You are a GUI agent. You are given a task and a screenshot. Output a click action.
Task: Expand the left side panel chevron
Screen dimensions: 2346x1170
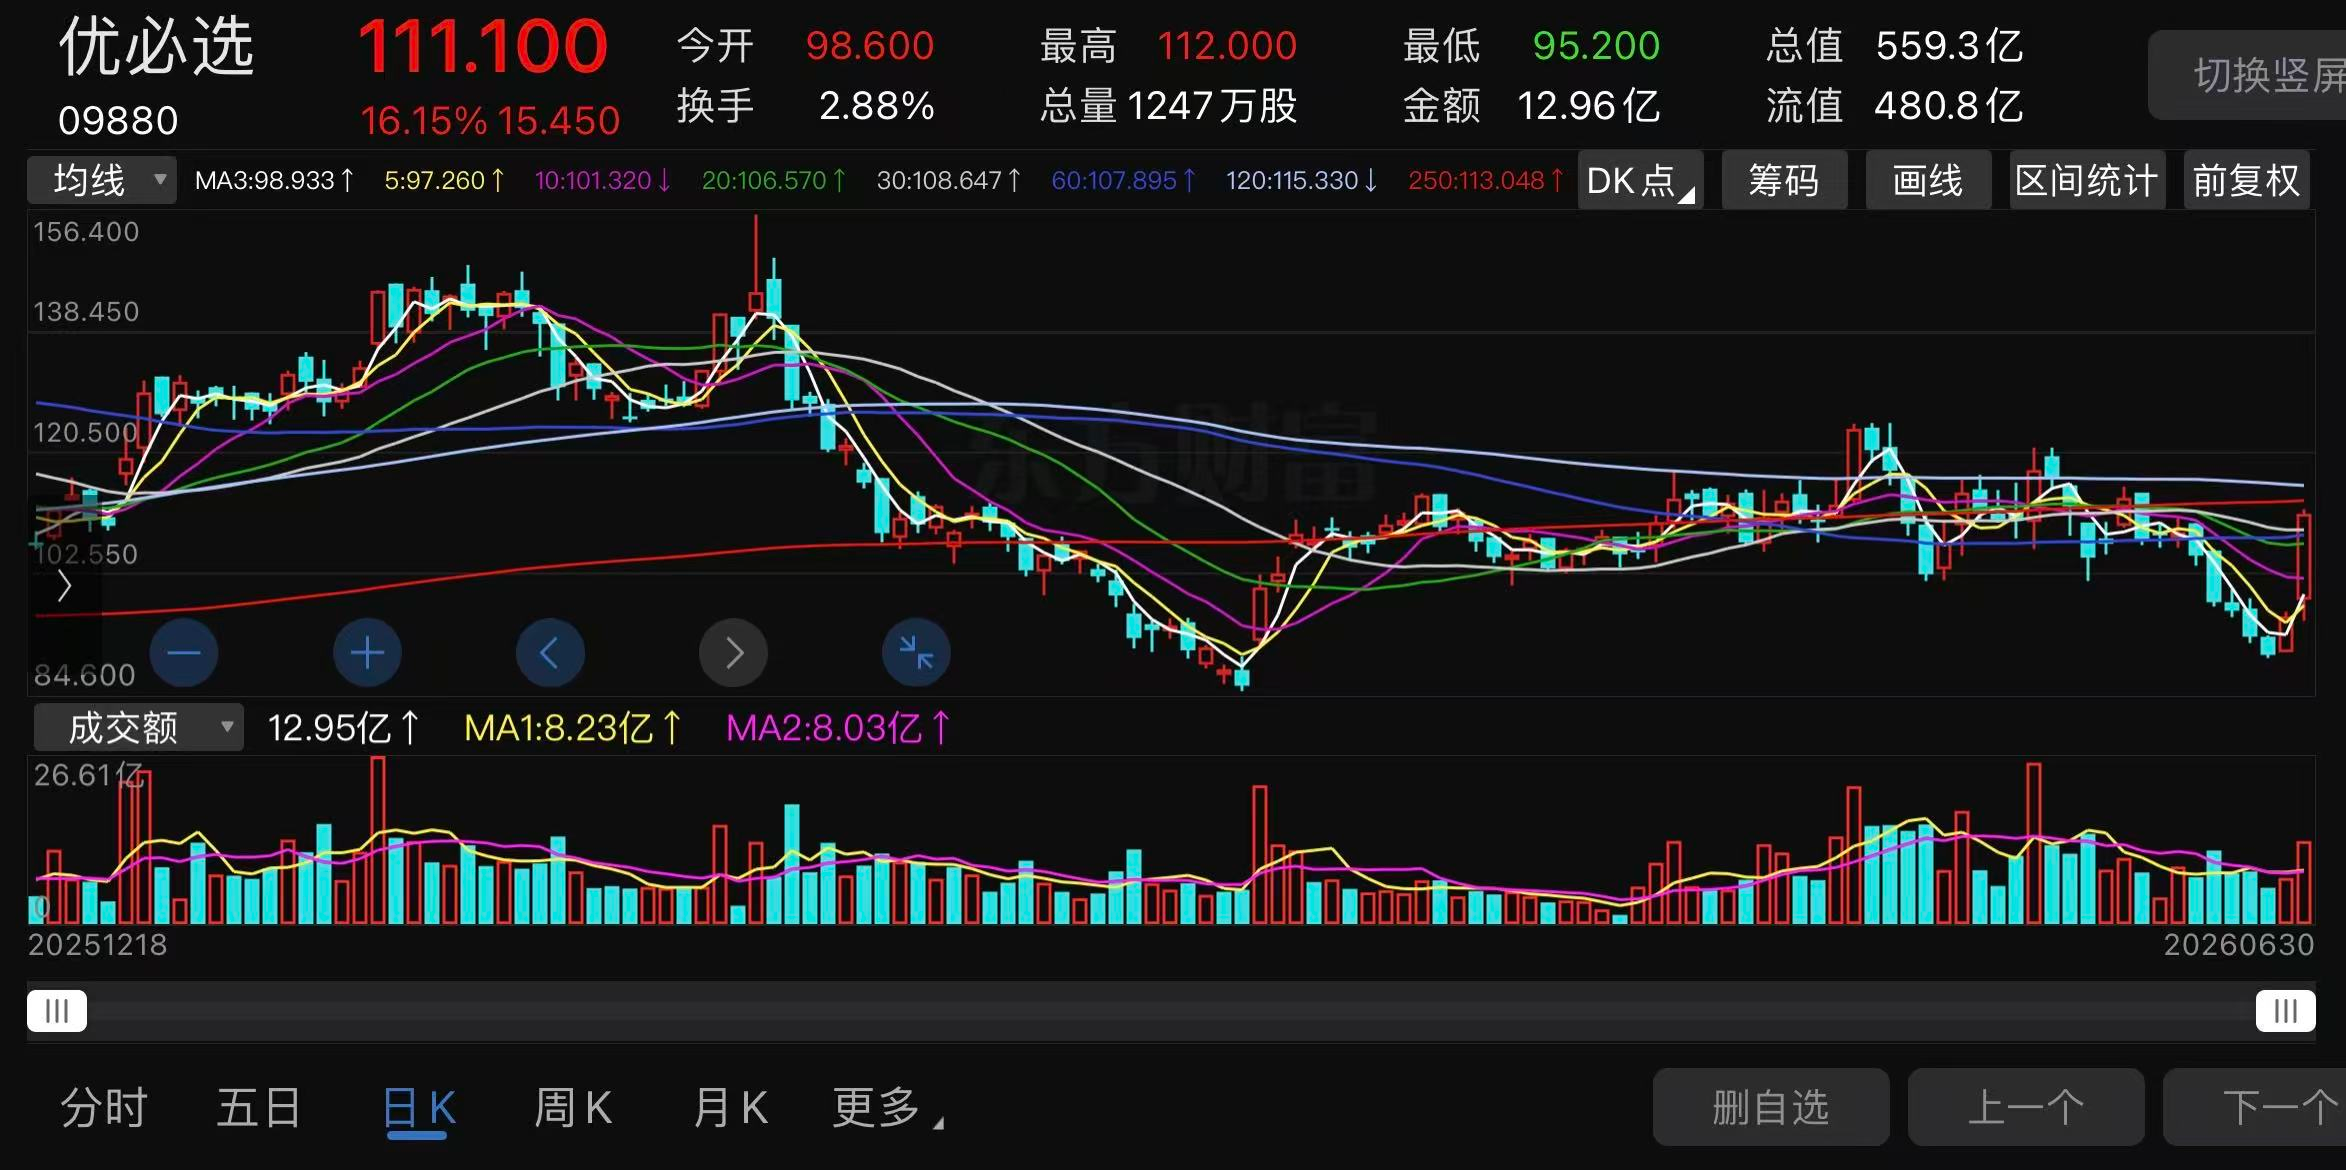pos(65,586)
